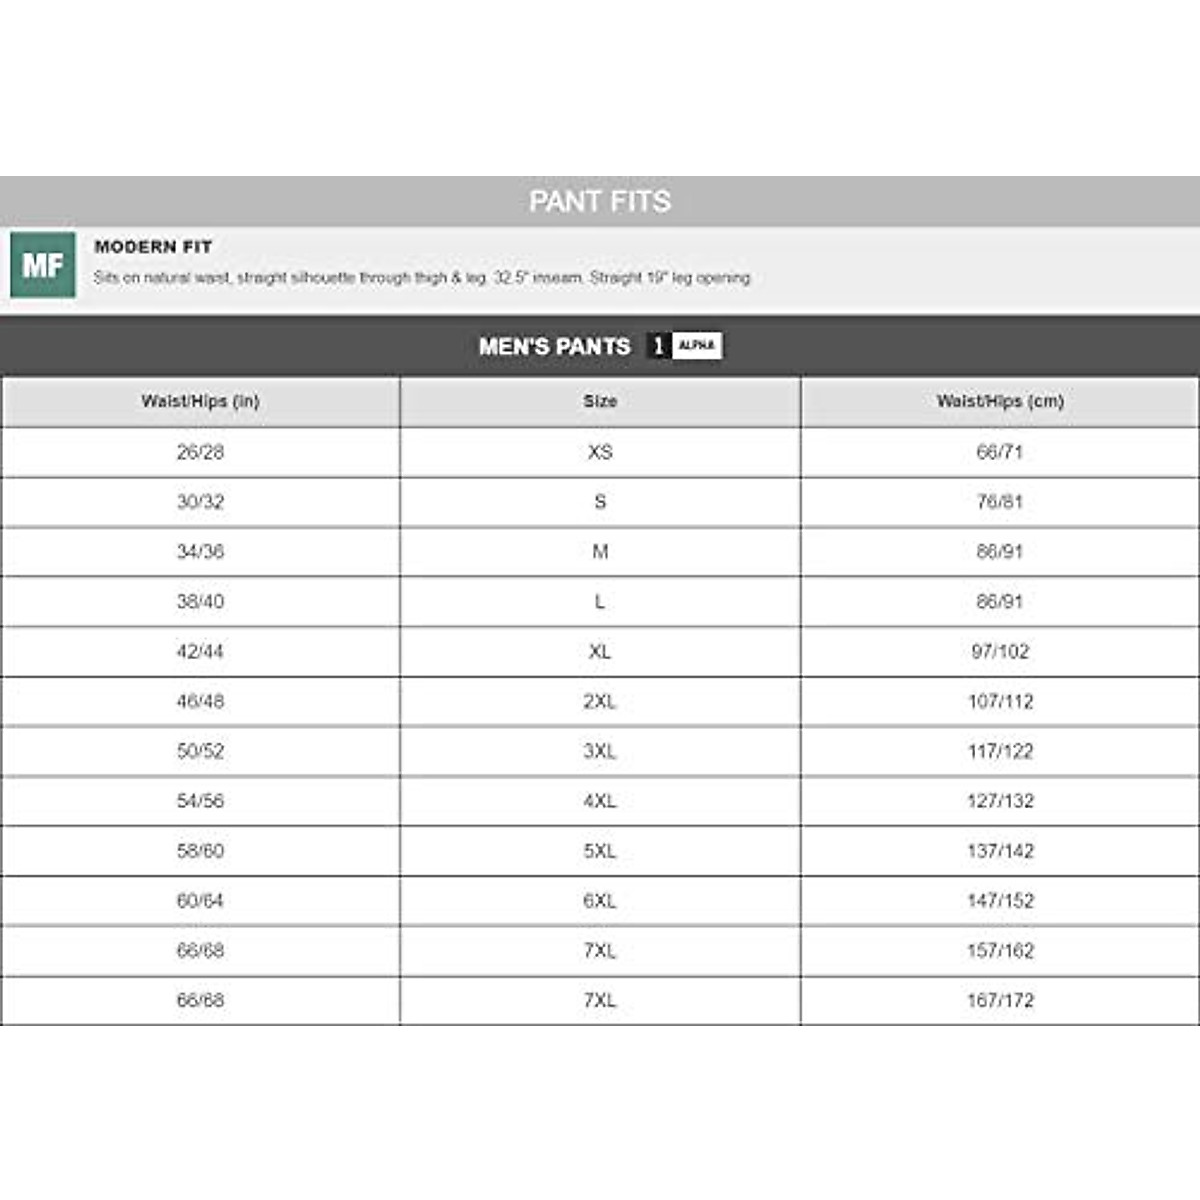Click the 167/172 cm cell in last row

point(1000,1000)
